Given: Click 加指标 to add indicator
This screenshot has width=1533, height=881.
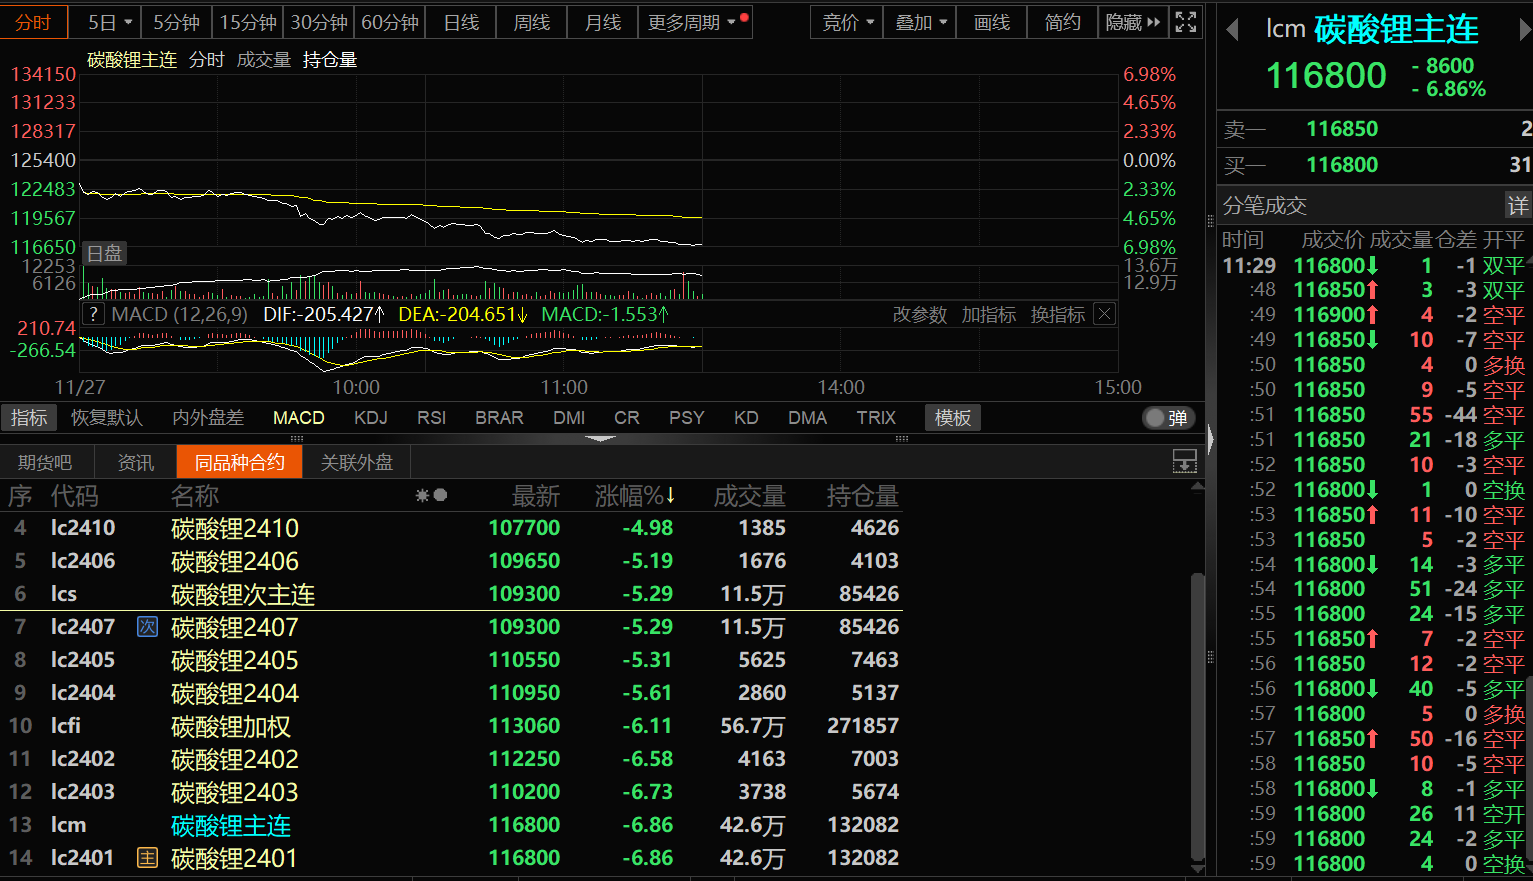Looking at the screenshot, I should point(989,315).
